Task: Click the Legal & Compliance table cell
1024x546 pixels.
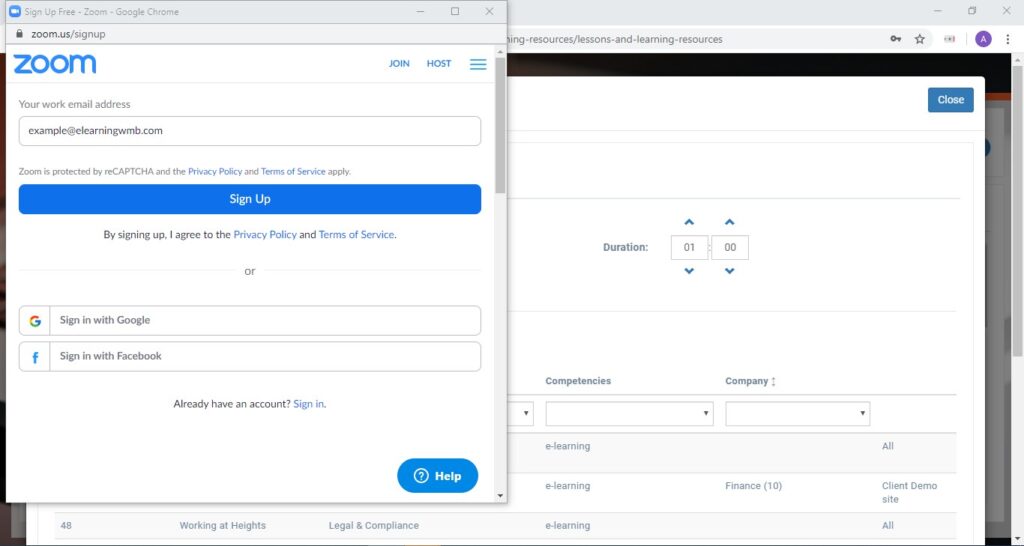Action: coord(374,526)
